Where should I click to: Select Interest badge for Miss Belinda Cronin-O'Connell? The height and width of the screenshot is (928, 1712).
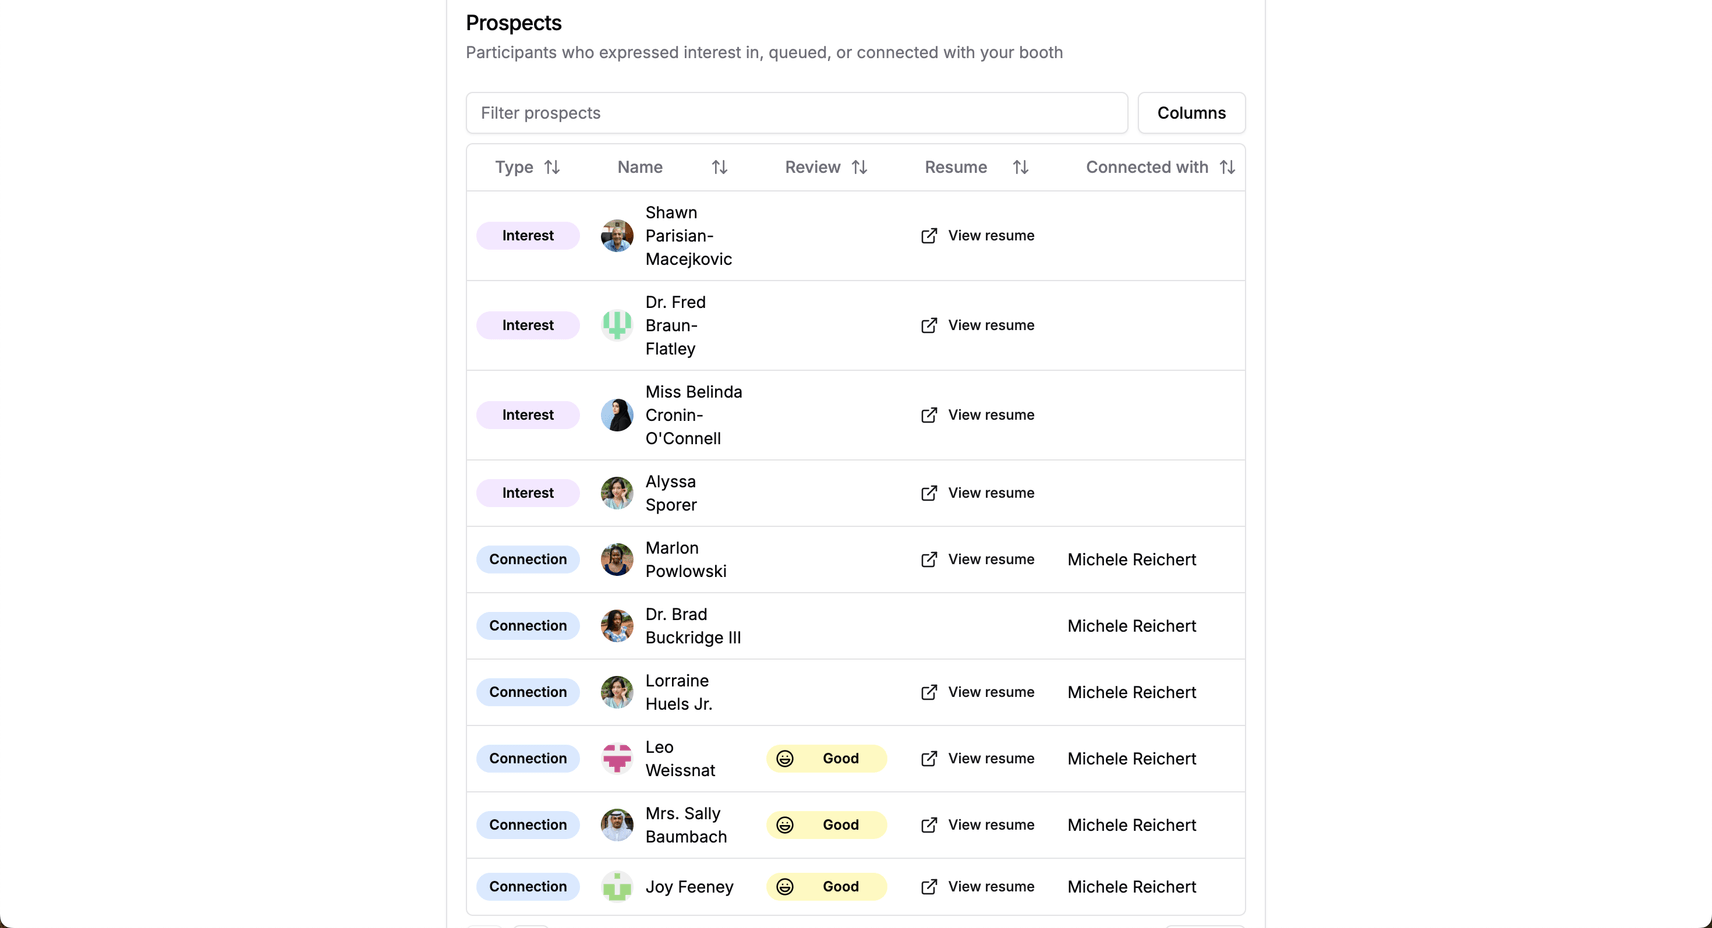528,415
